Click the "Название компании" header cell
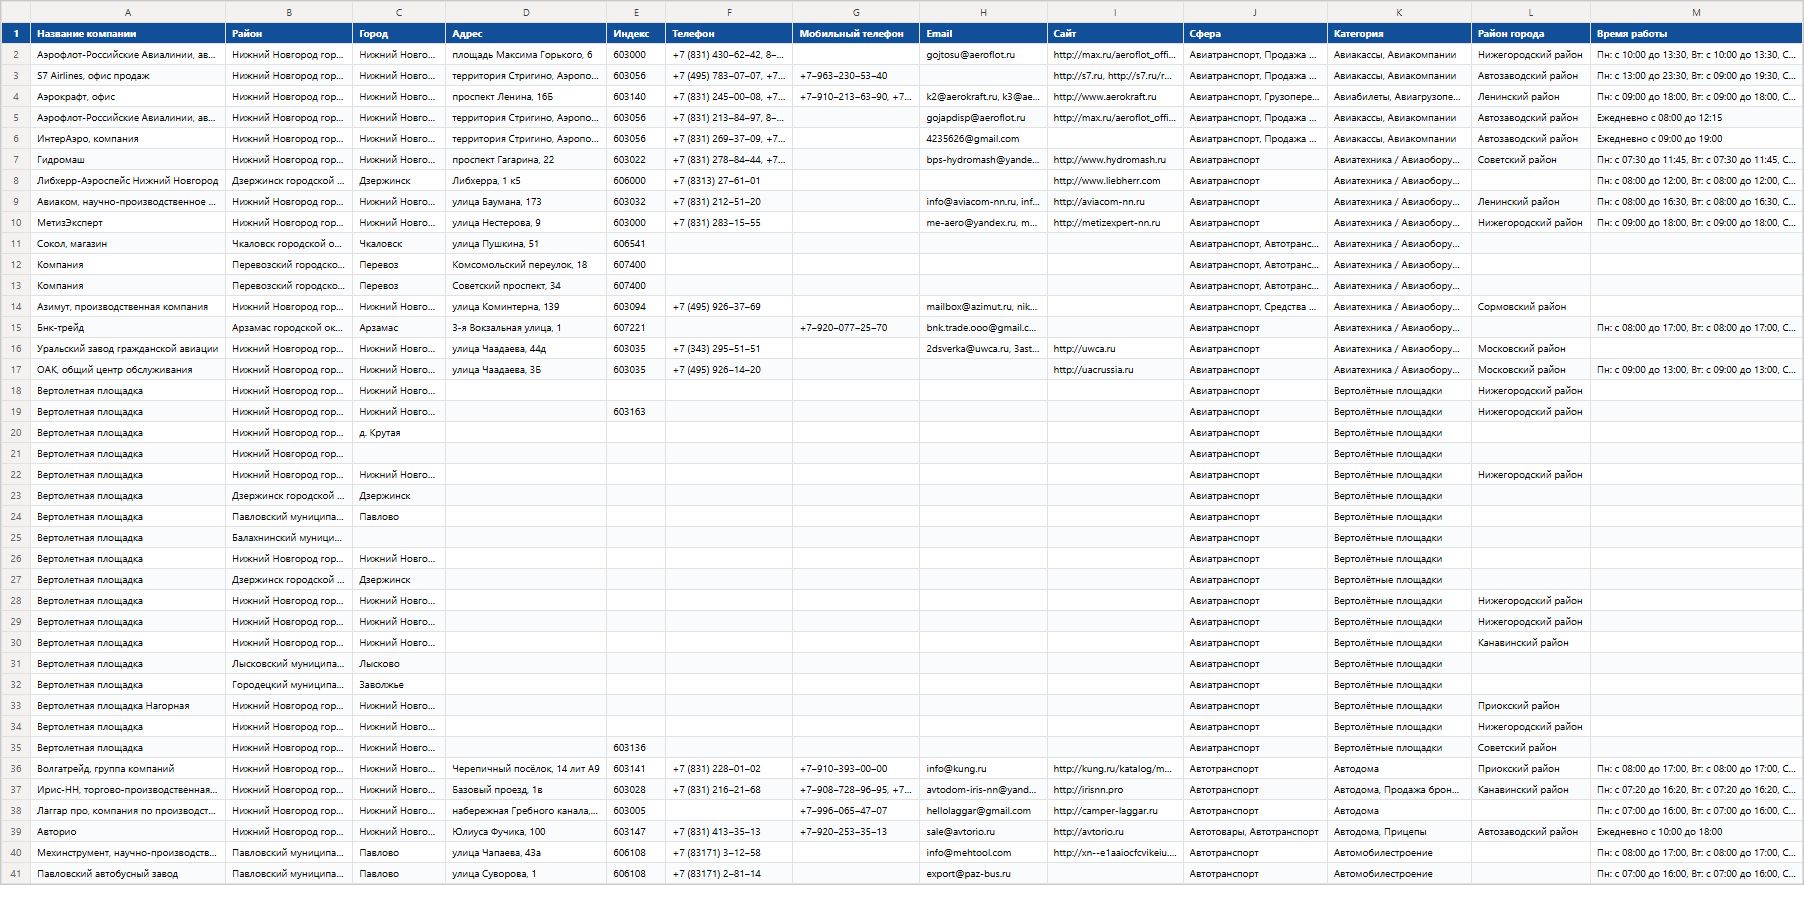1804x902 pixels. (128, 33)
